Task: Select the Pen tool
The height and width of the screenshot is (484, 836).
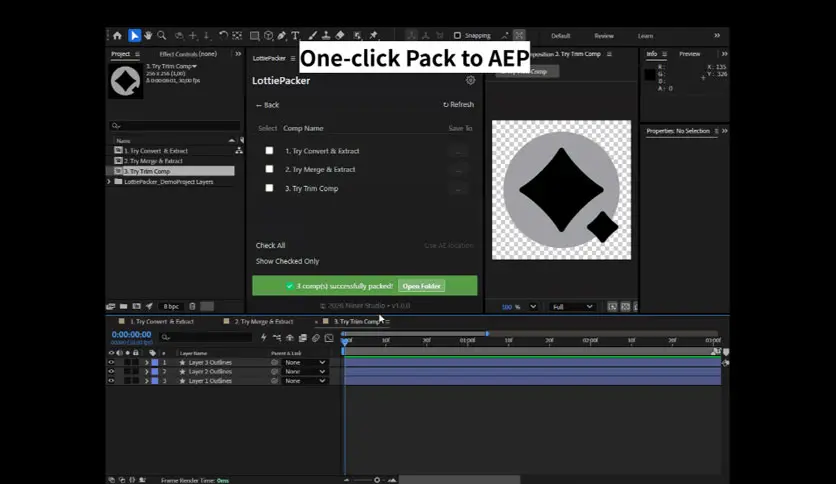Action: 282,36
